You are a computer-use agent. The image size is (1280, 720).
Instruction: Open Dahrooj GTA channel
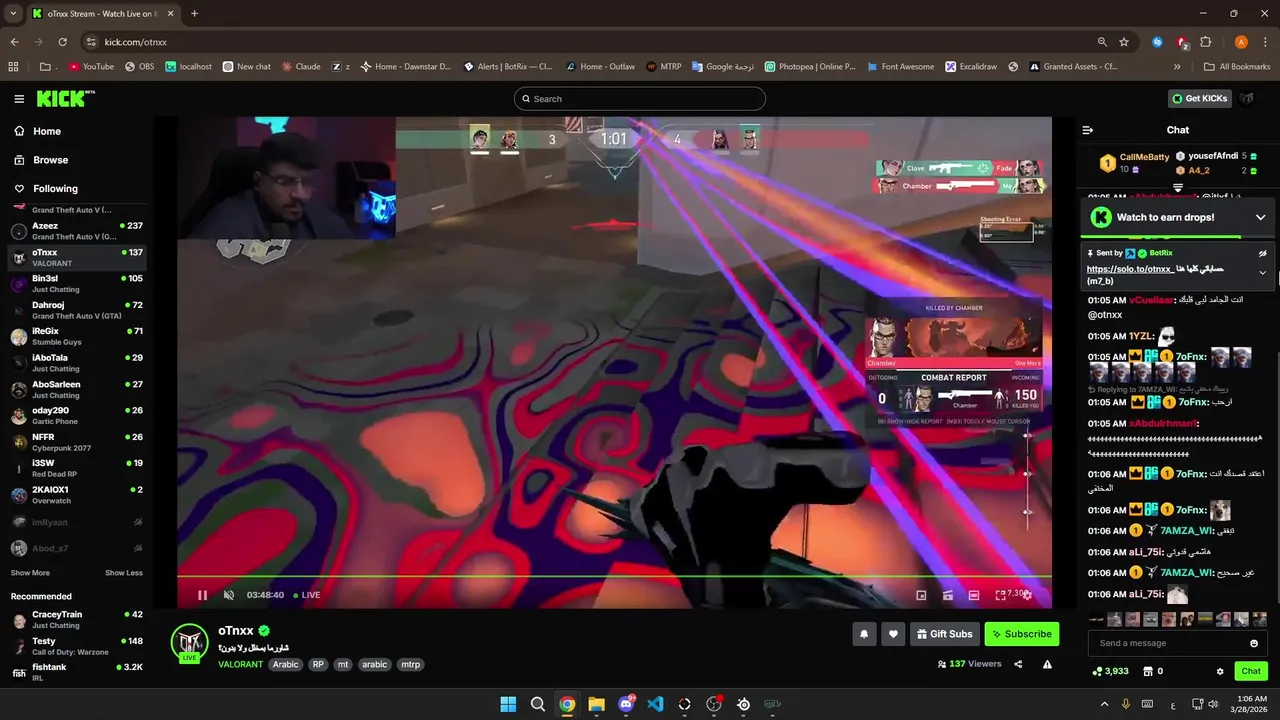[x=77, y=310]
